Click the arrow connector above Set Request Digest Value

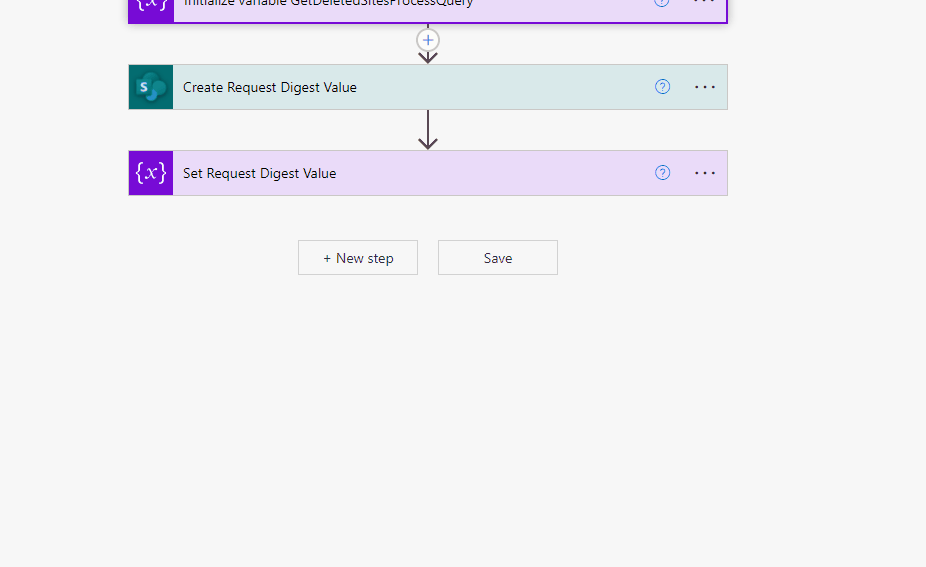(x=428, y=130)
